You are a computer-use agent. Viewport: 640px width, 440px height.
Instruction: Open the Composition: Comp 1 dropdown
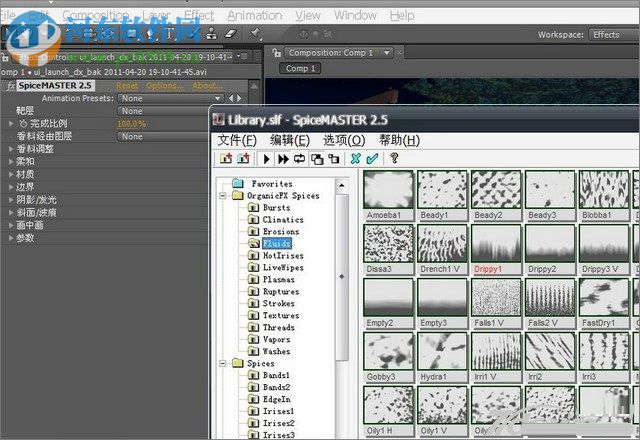338,53
